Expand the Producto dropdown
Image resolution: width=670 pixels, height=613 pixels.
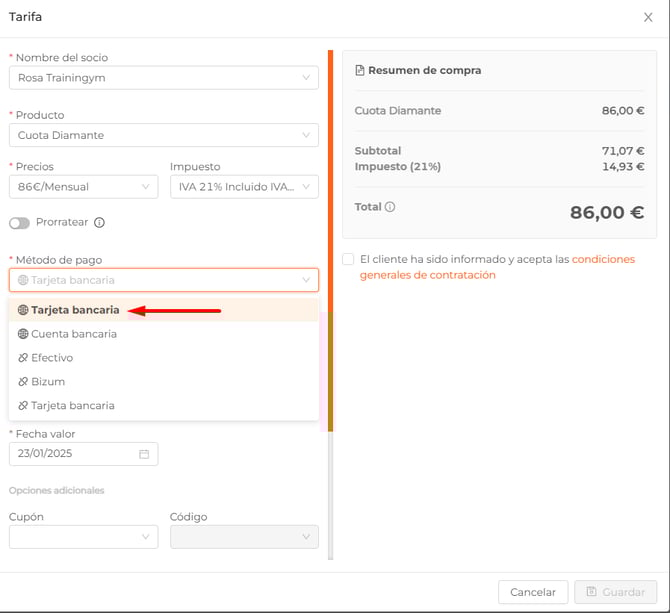coord(163,135)
